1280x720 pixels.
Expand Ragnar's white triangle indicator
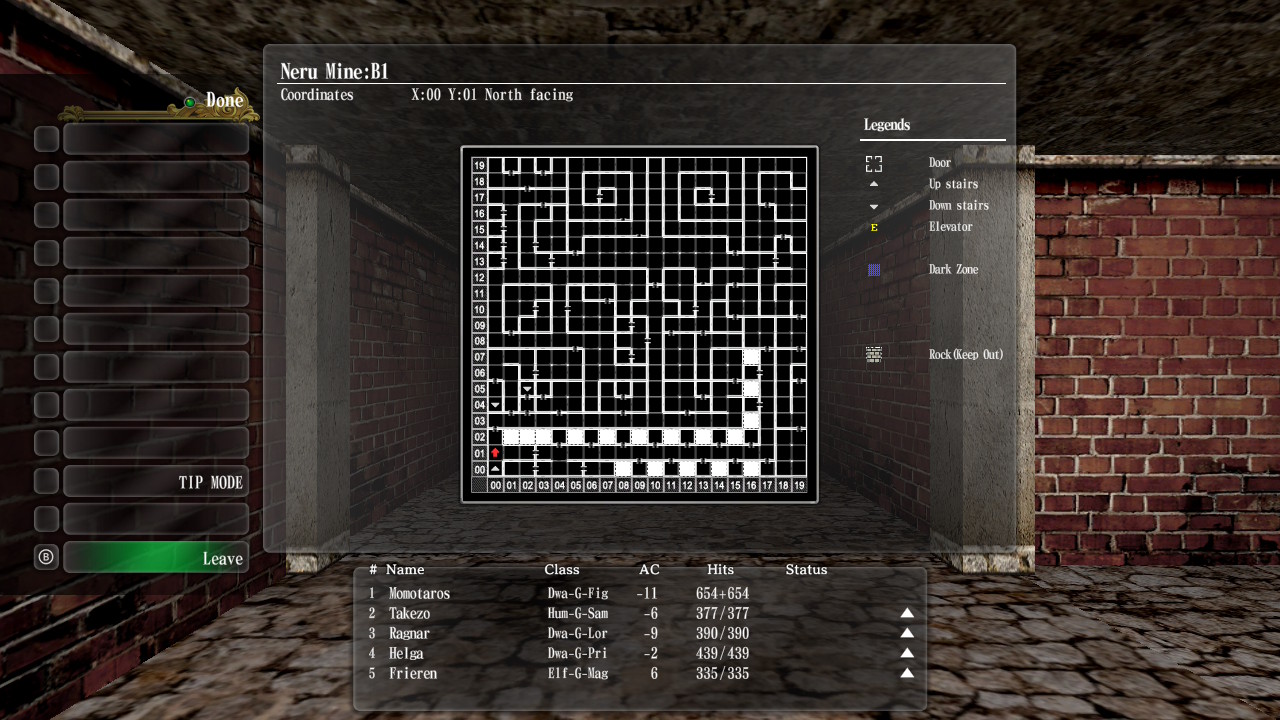[x=907, y=633]
